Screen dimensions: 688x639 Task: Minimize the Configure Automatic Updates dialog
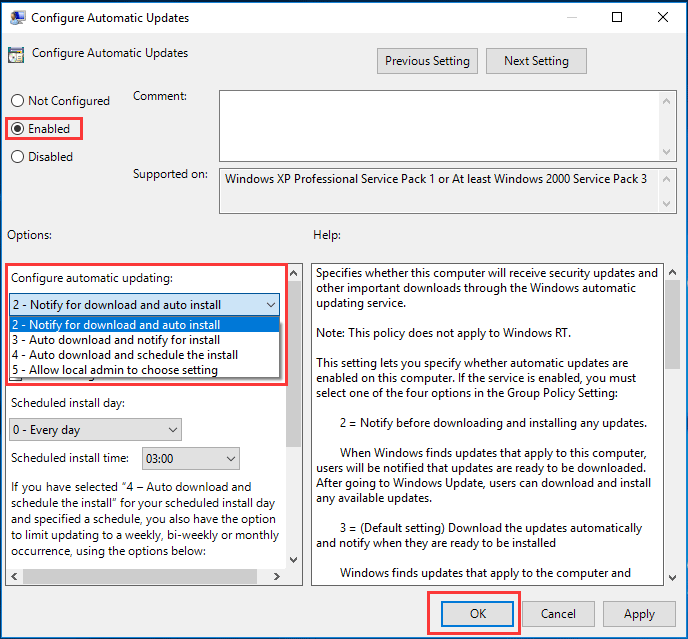(571, 17)
